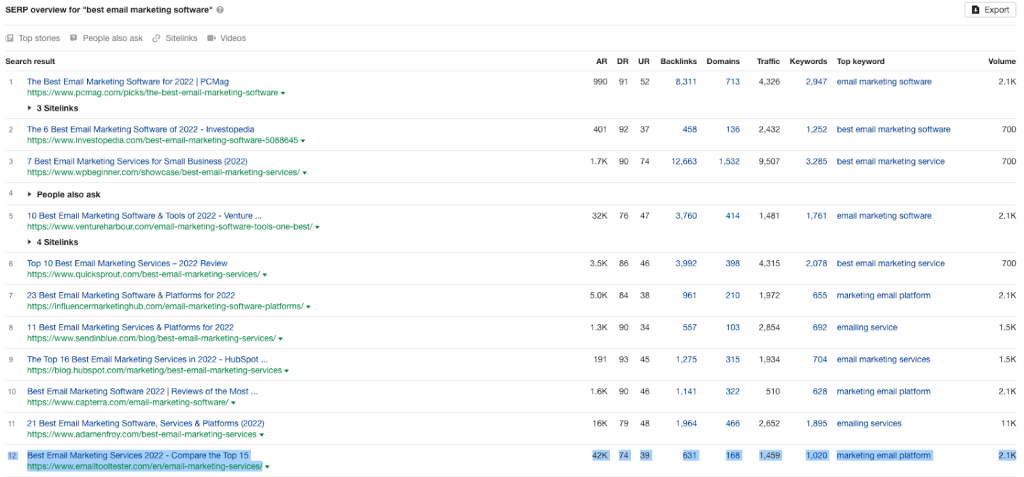
Task: Open dropdown arrow next to pcmag.com URL
Action: 283,93
